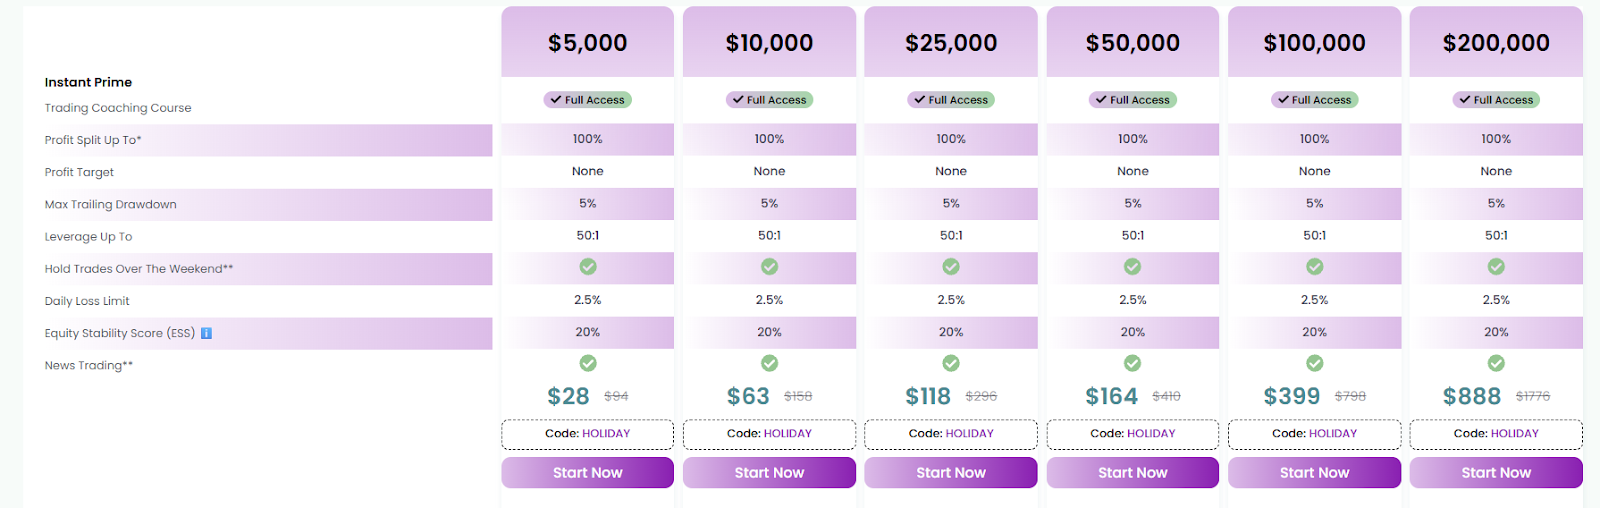
Task: Copy HOLIDAY code for the $5,000 plan
Action: 588,434
